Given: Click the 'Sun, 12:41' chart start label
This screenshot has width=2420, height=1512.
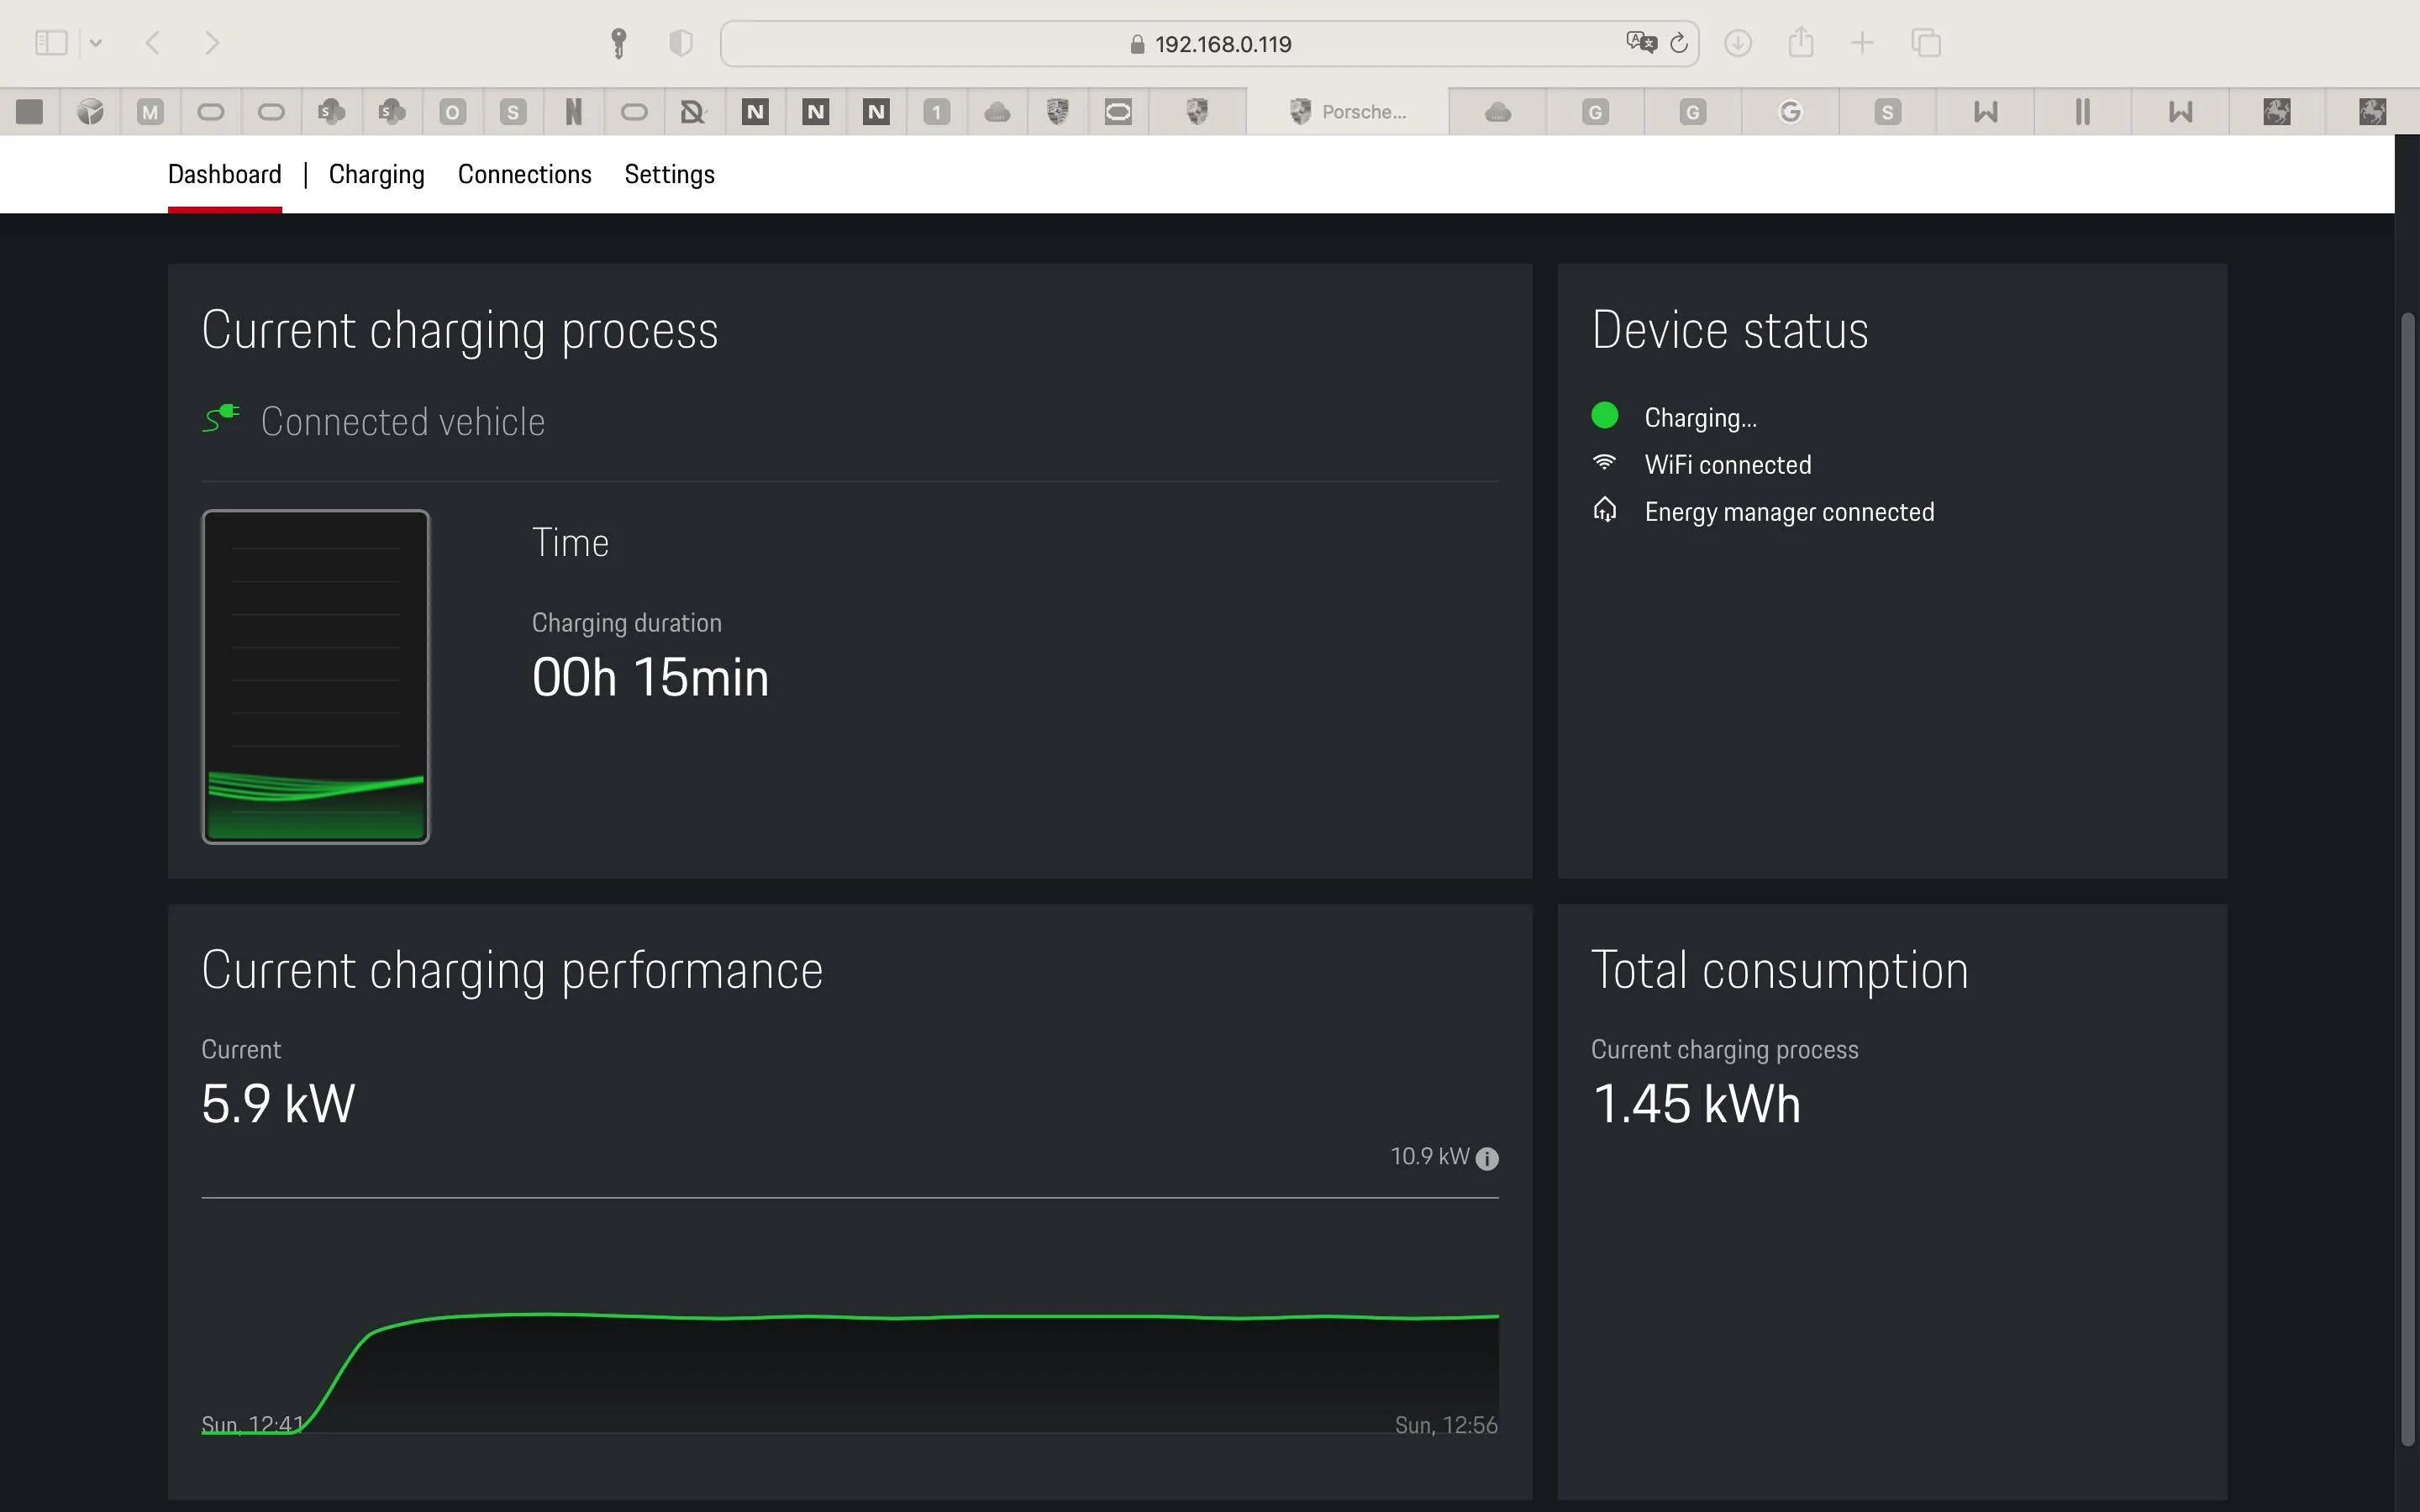Looking at the screenshot, I should coord(252,1424).
